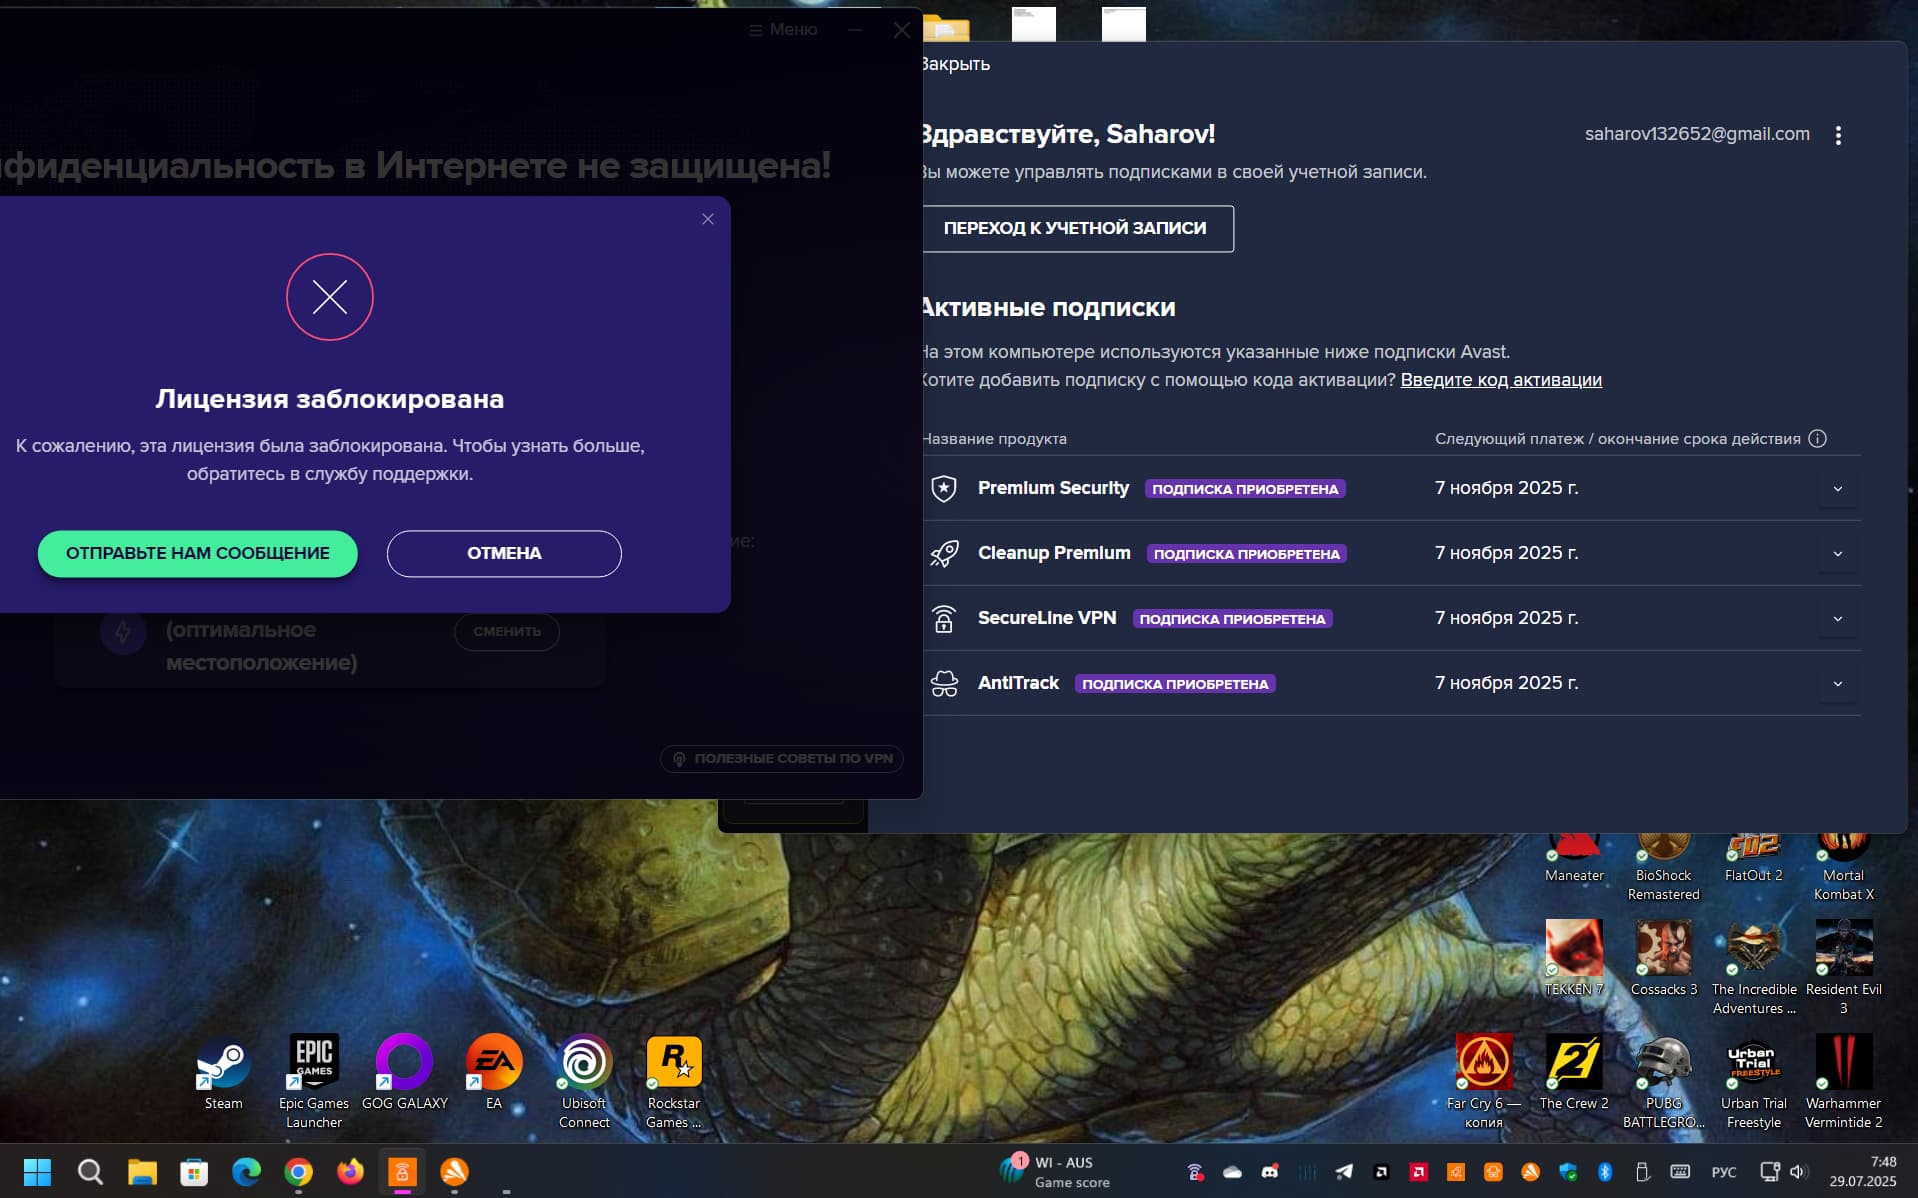Click the ОТМЕНА button in the dialog
The height and width of the screenshot is (1198, 1918).
point(503,553)
